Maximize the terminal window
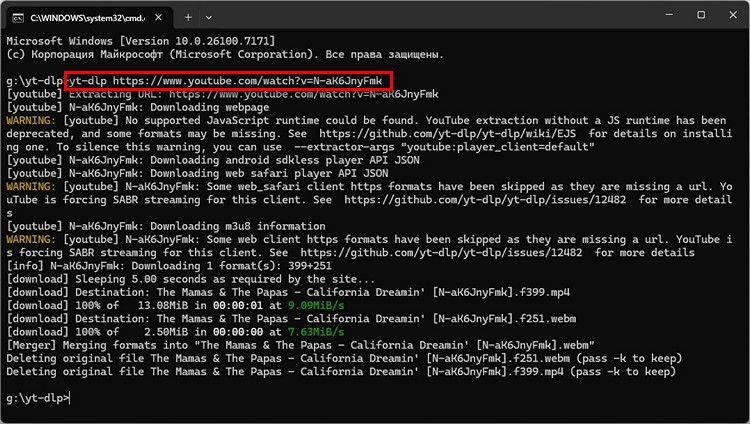The width and height of the screenshot is (750, 424). (700, 15)
